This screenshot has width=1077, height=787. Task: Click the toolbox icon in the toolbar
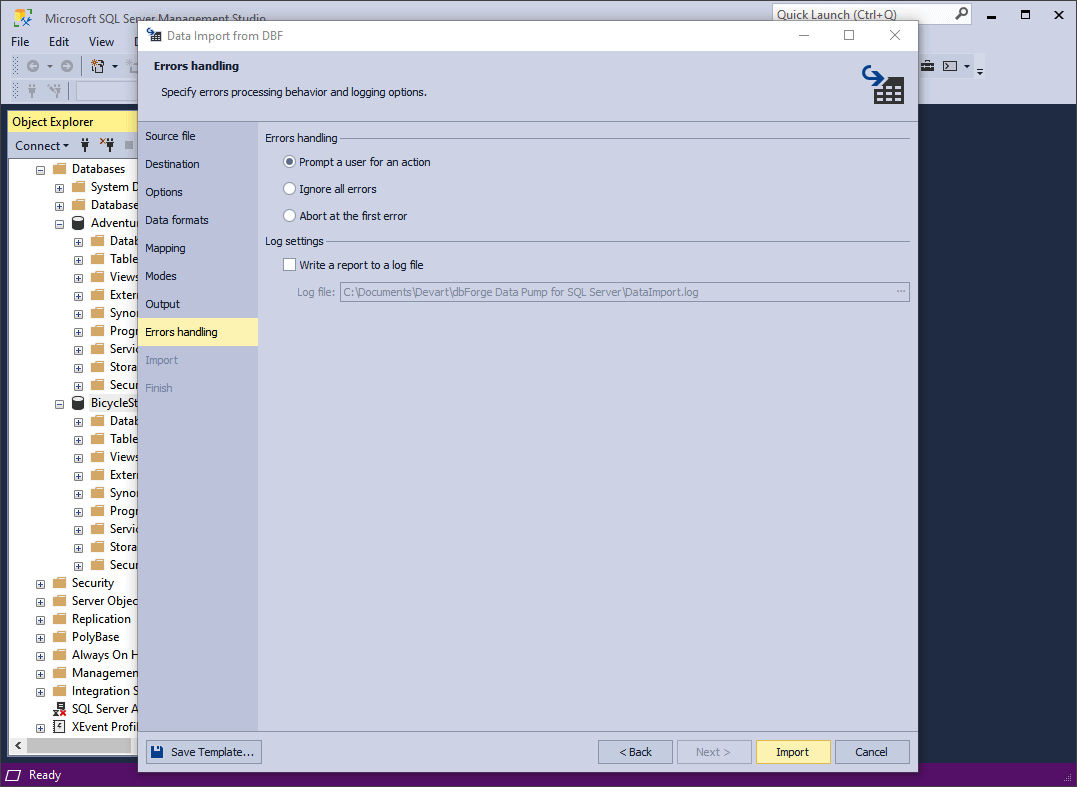927,66
